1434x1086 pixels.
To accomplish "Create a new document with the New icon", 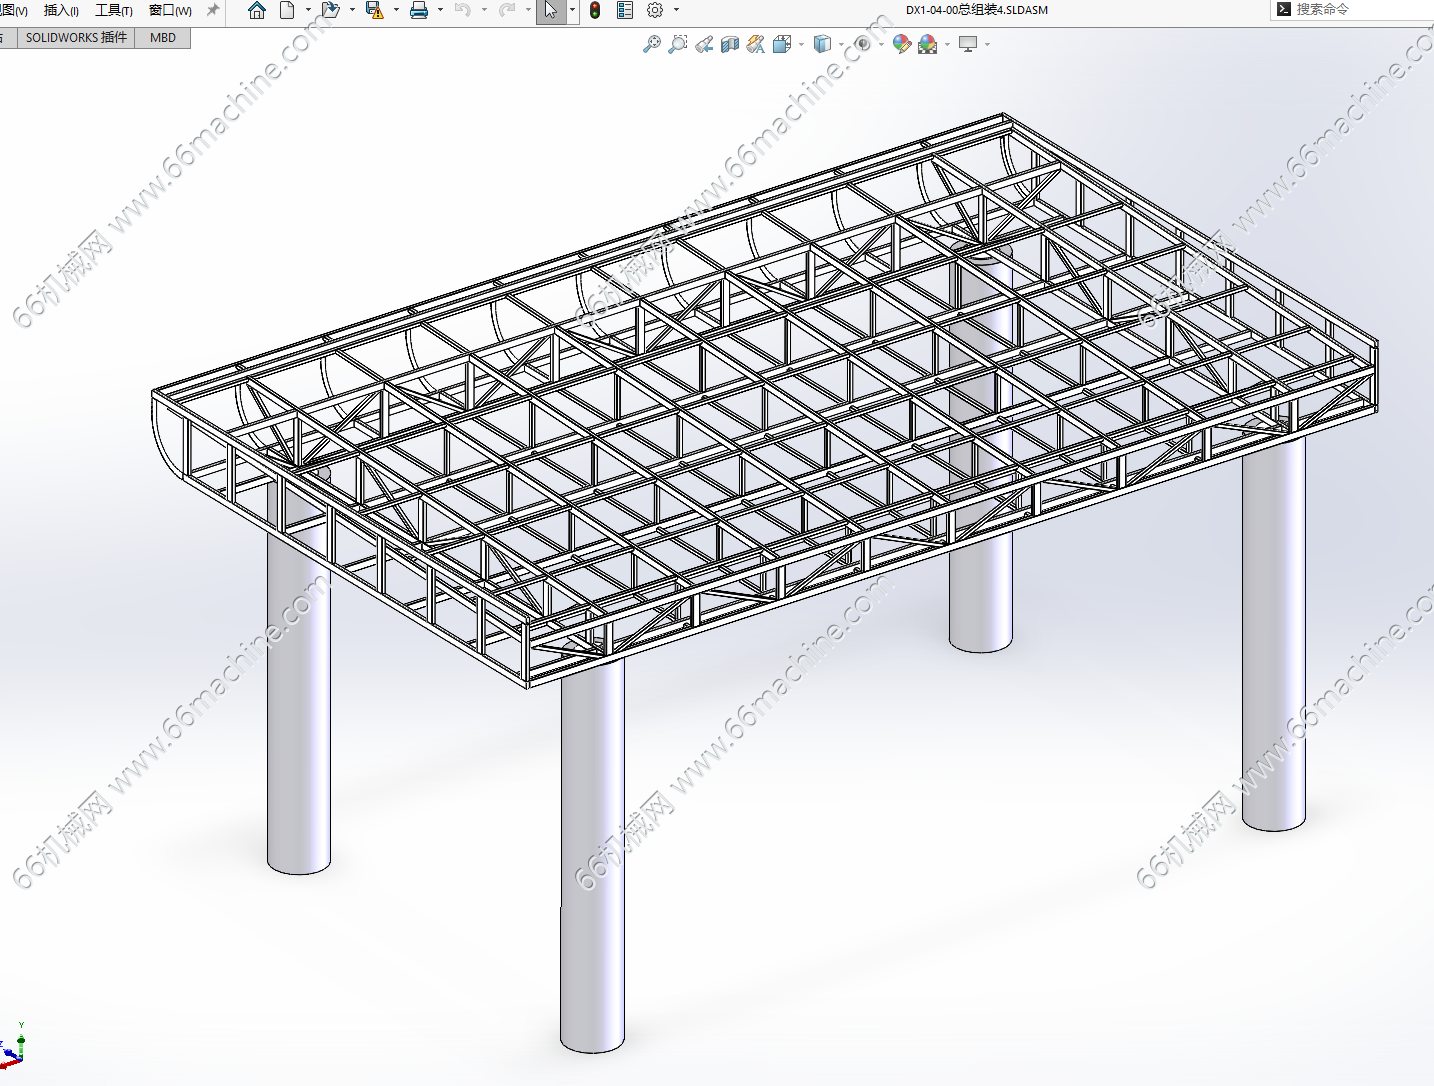I will 287,10.
